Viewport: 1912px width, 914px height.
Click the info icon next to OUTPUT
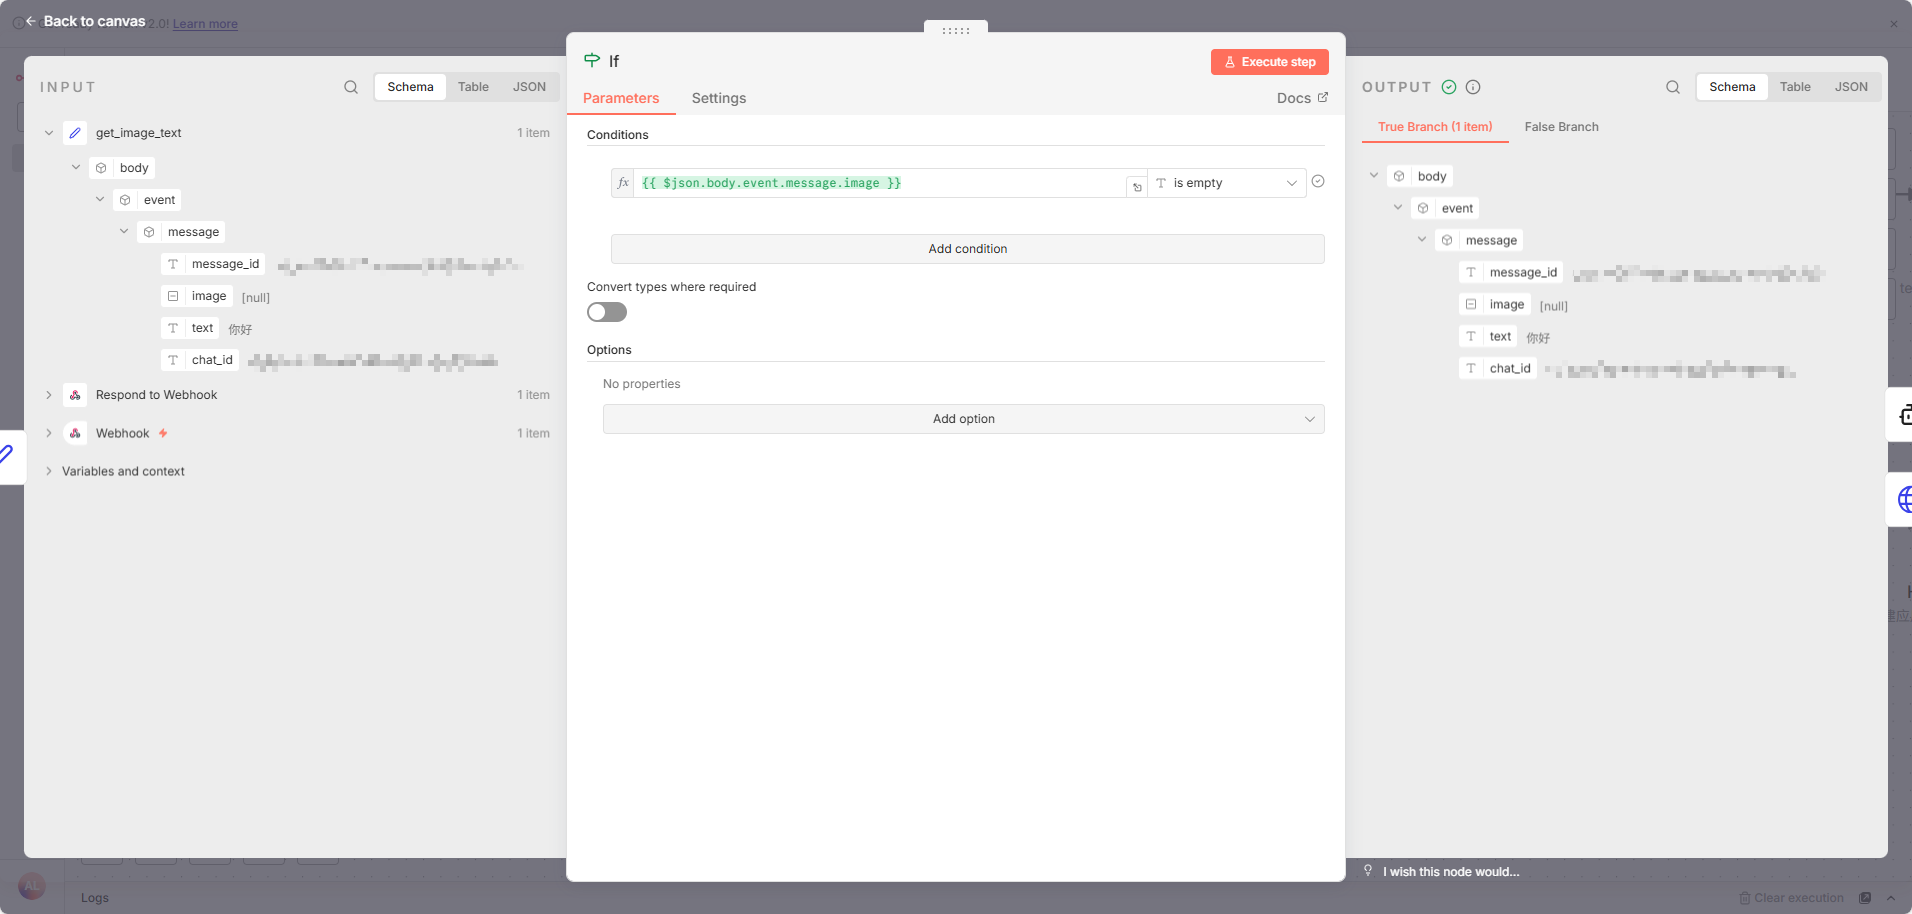pos(1473,87)
